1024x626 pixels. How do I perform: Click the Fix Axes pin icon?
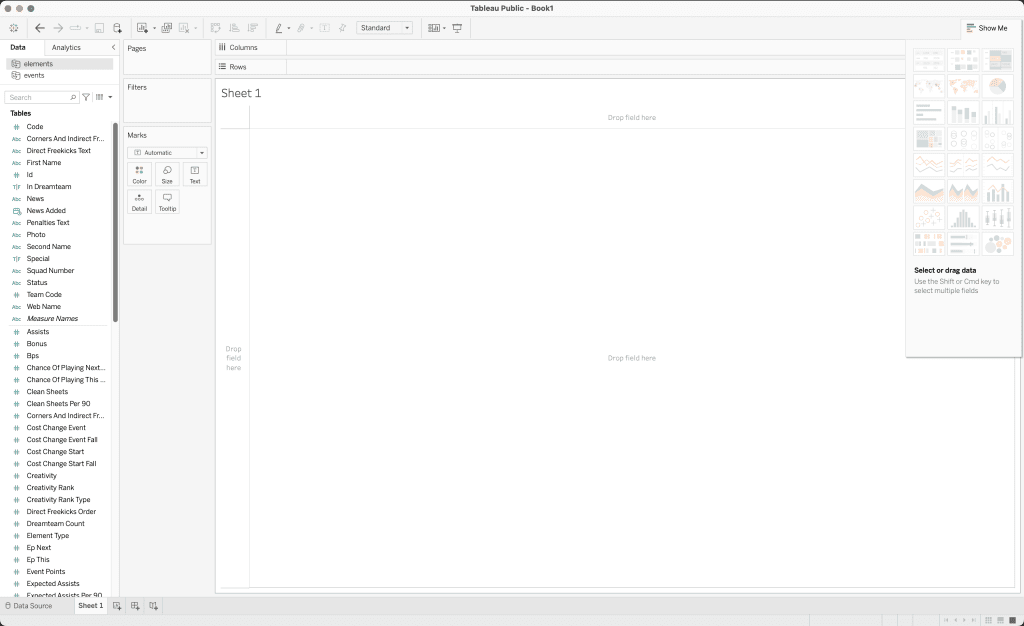tap(342, 28)
